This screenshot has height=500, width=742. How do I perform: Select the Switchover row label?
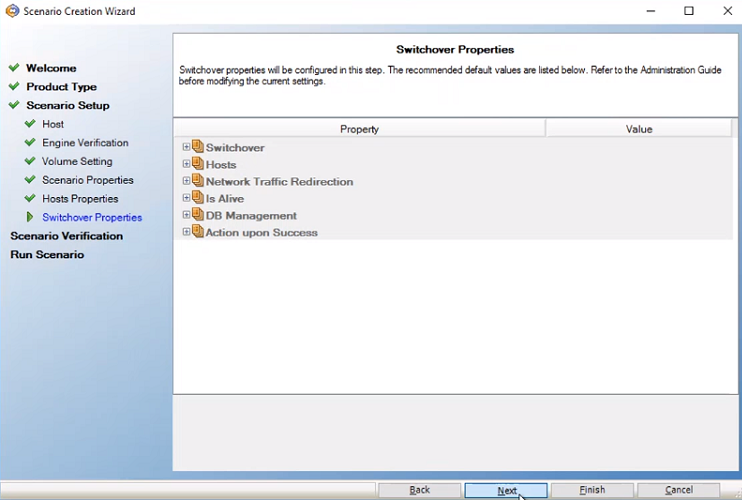tap(235, 148)
